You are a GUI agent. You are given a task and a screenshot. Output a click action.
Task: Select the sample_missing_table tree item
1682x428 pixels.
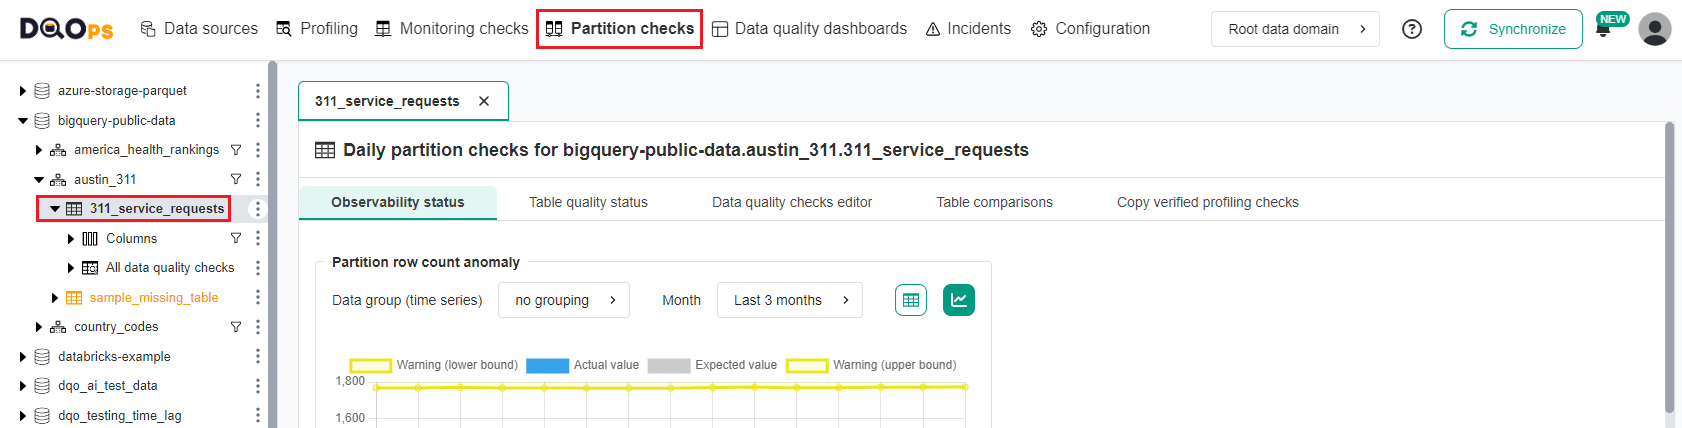click(154, 298)
